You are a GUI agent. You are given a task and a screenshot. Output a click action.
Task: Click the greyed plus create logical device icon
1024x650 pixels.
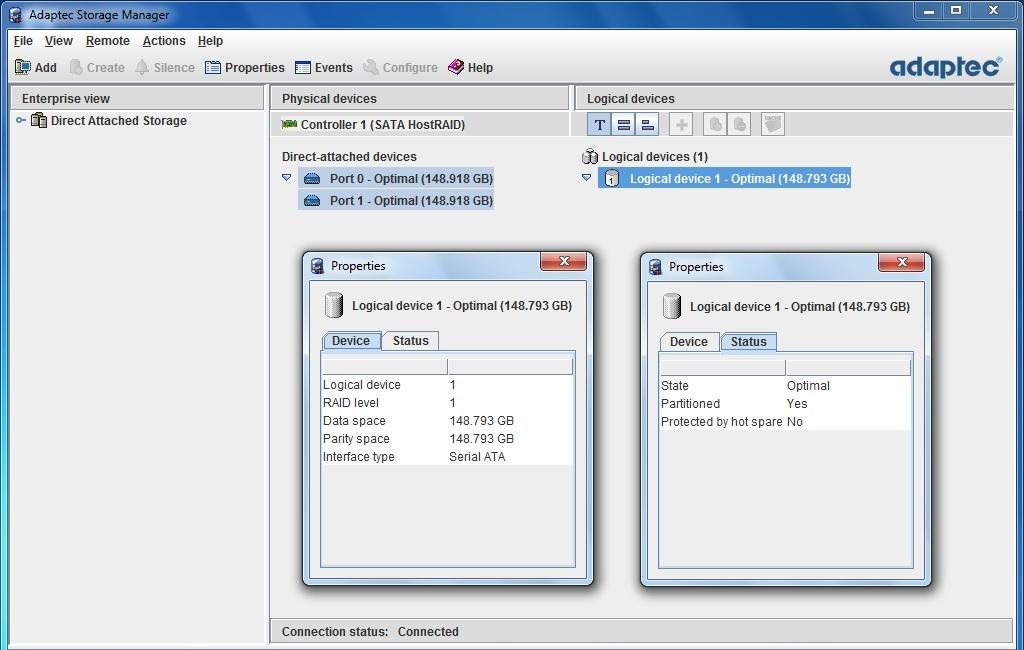pyautogui.click(x=681, y=124)
